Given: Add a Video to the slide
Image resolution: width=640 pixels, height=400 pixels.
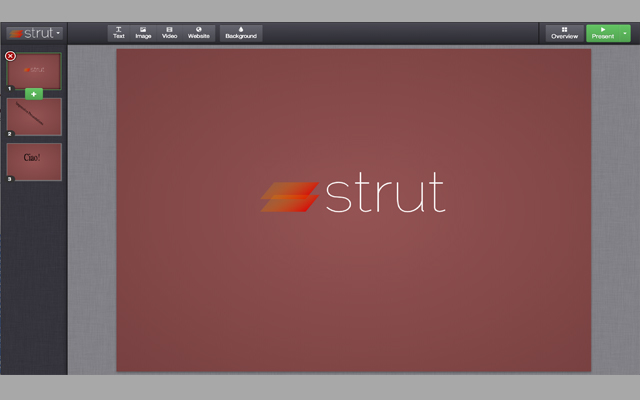Looking at the screenshot, I should pos(169,33).
